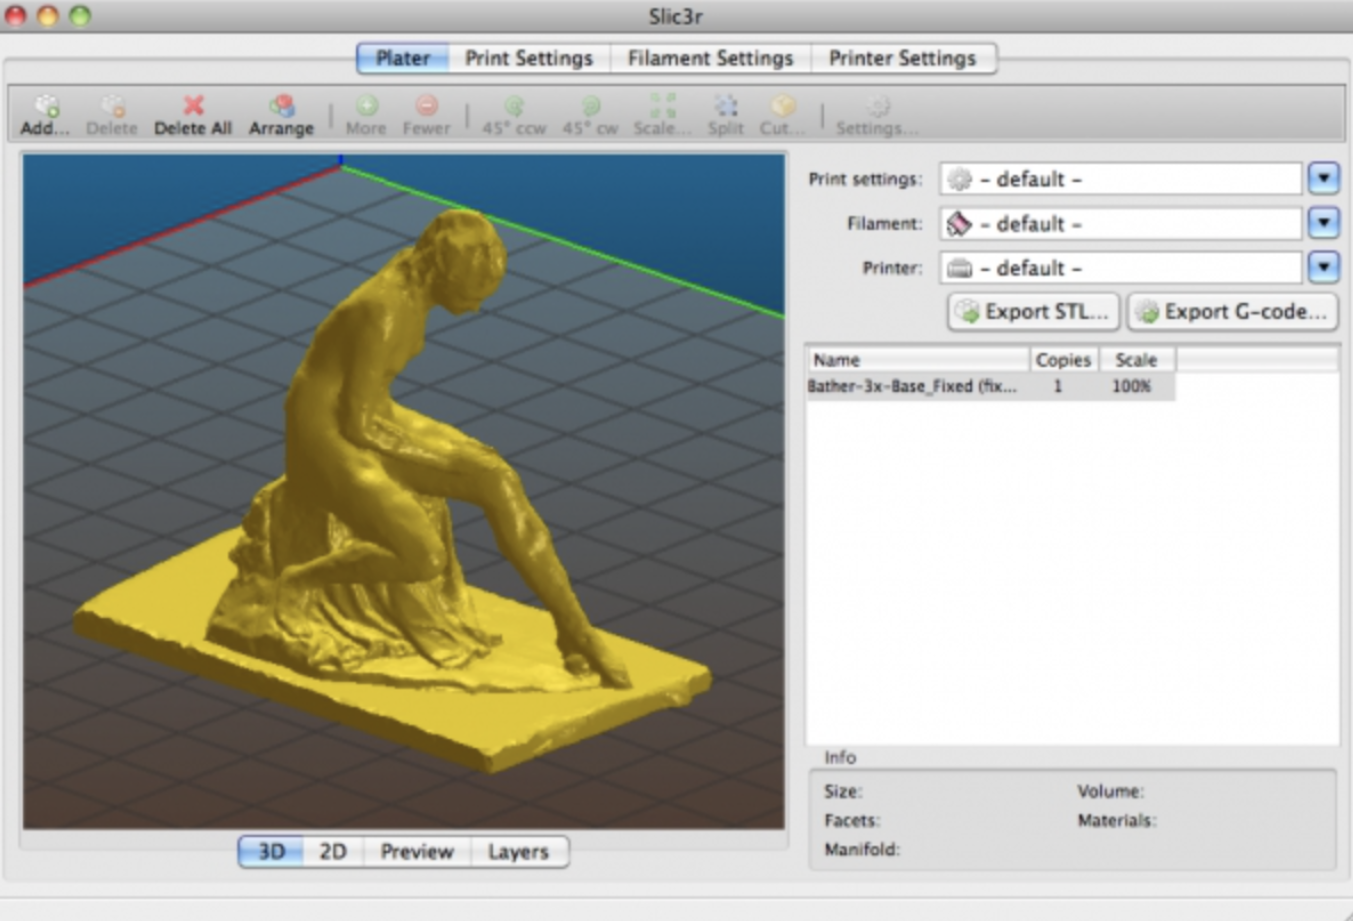
Task: Open the Printer preset dropdown arrow
Action: pyautogui.click(x=1324, y=267)
